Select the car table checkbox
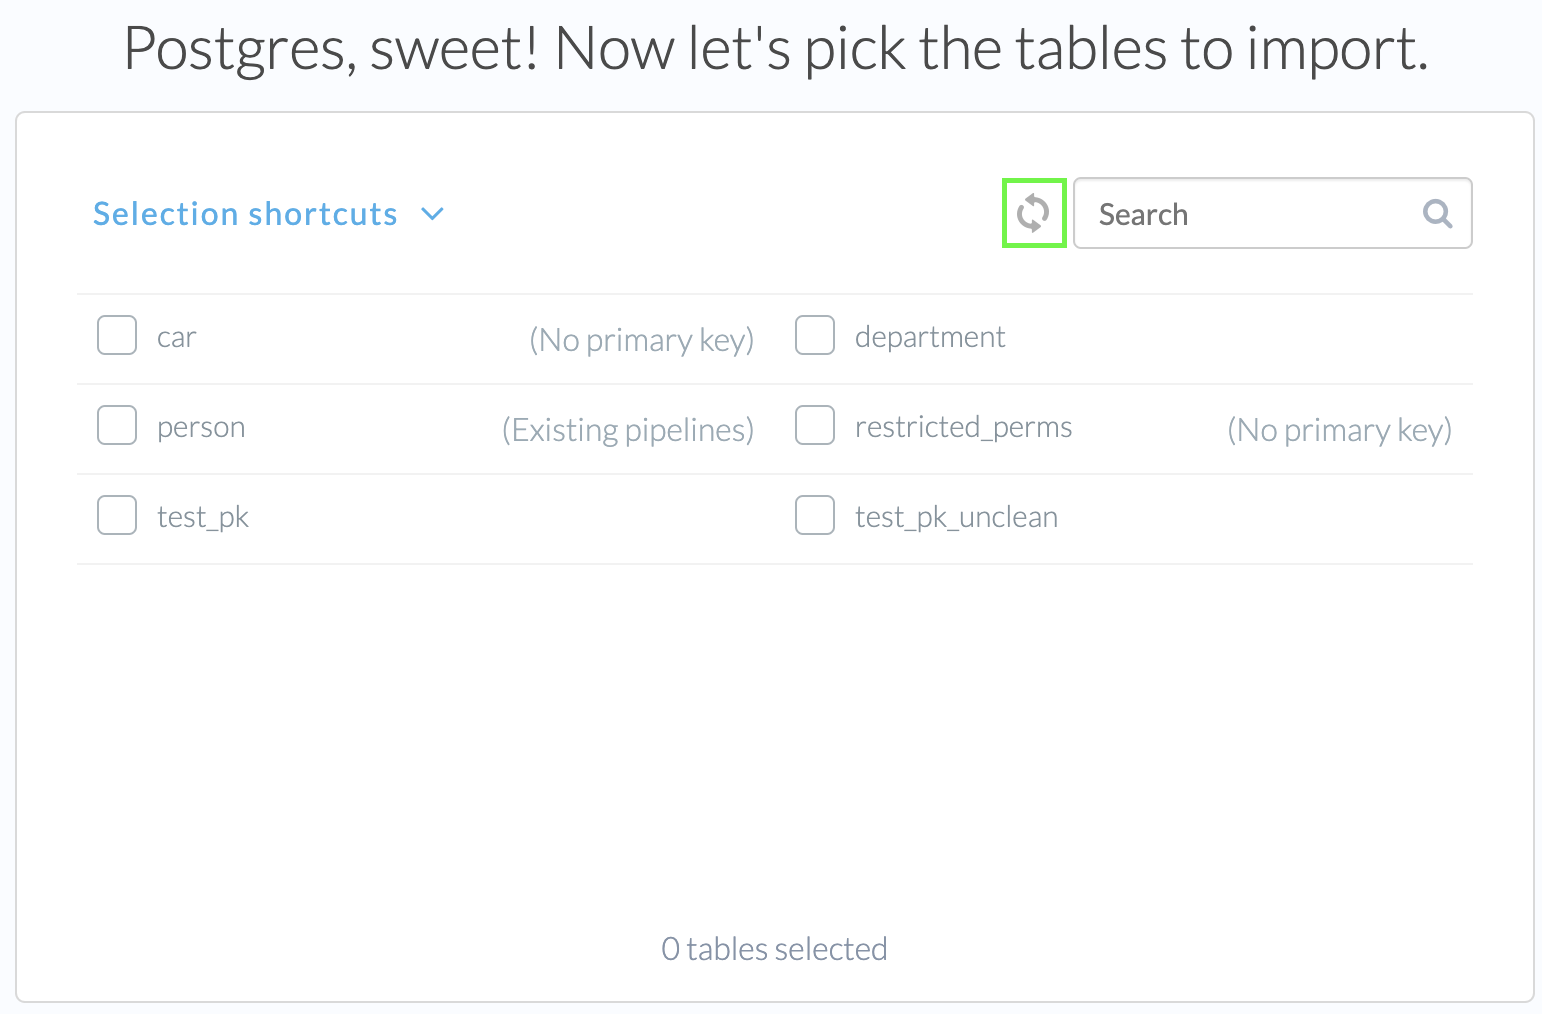1542x1014 pixels. pyautogui.click(x=116, y=335)
